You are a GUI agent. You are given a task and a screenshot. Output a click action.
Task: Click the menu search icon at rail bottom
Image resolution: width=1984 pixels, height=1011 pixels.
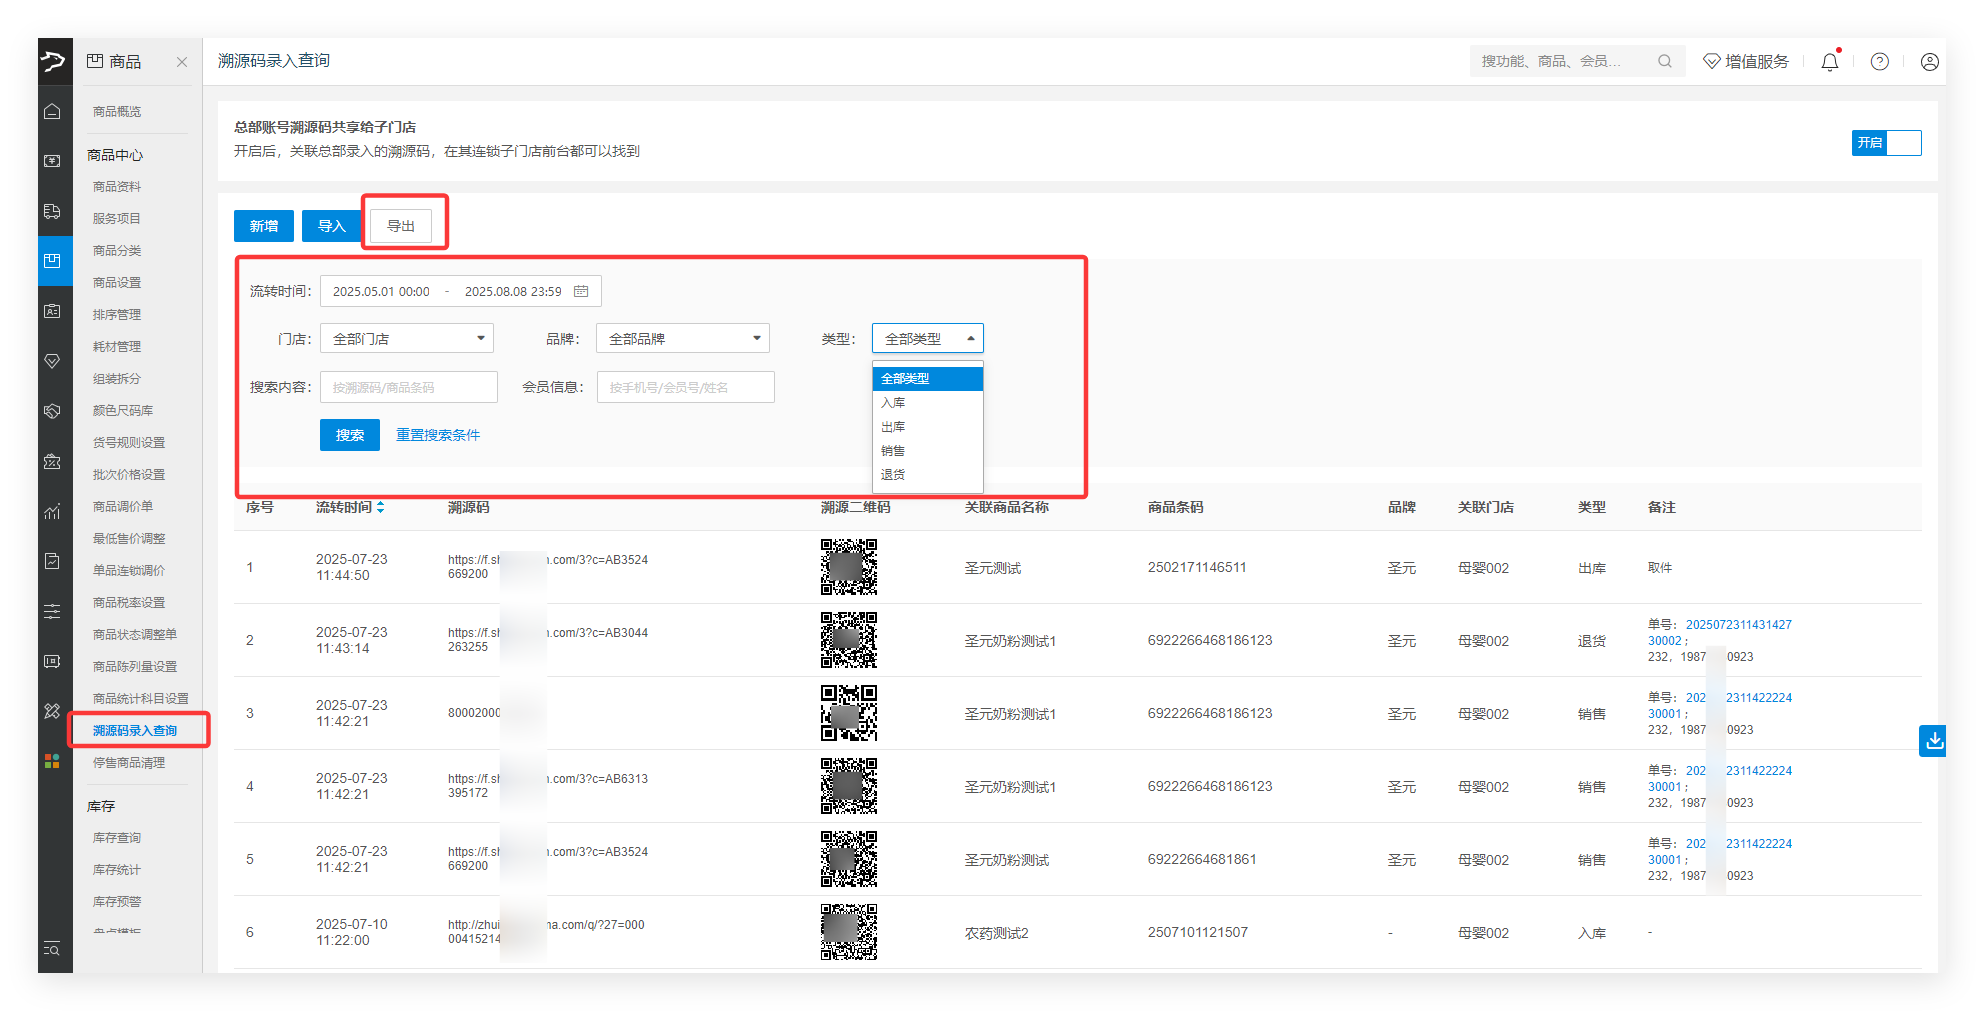pyautogui.click(x=52, y=948)
